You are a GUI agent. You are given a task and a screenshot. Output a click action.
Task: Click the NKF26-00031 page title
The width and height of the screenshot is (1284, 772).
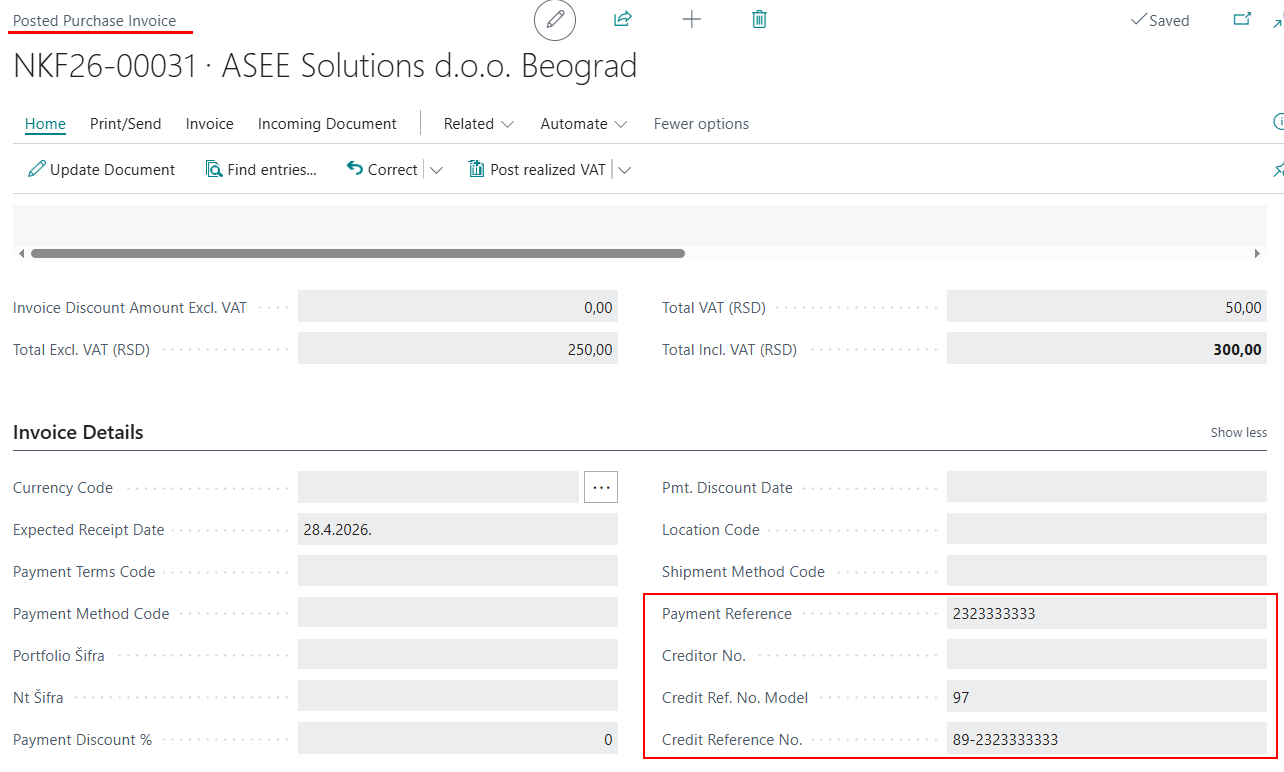point(325,66)
